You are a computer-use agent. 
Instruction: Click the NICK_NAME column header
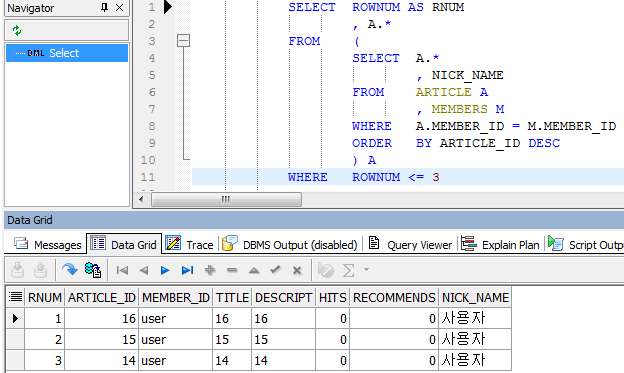475,297
